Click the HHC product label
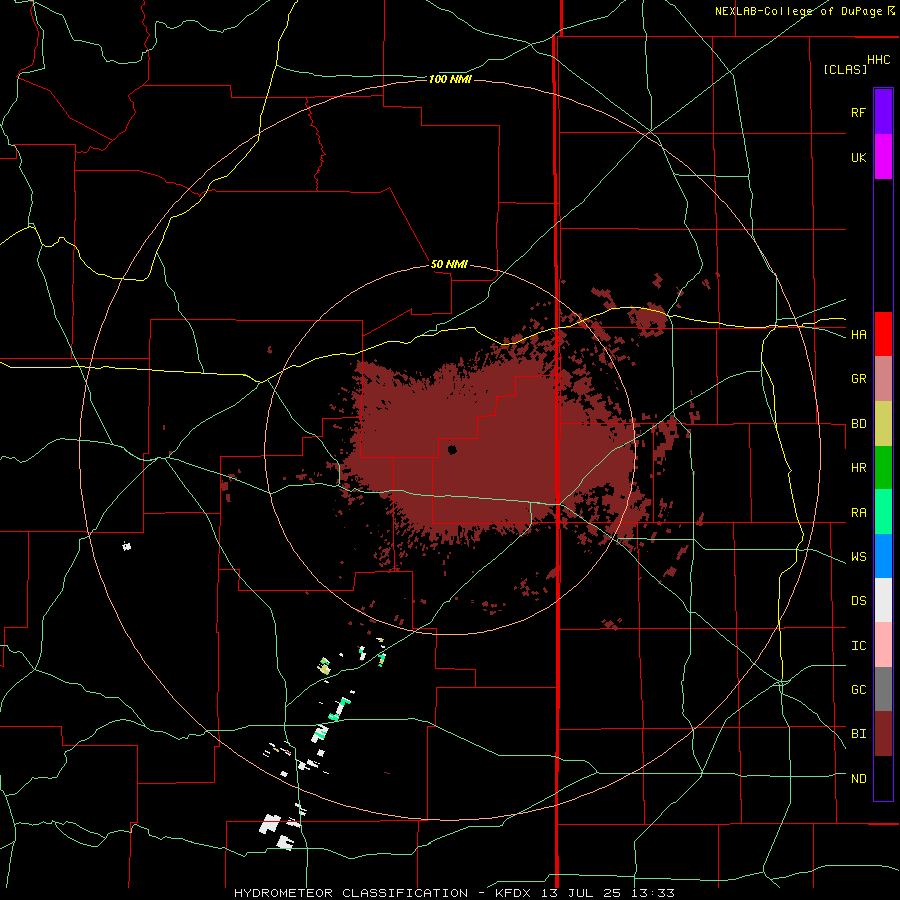Screen dimensions: 900x900 click(878, 60)
